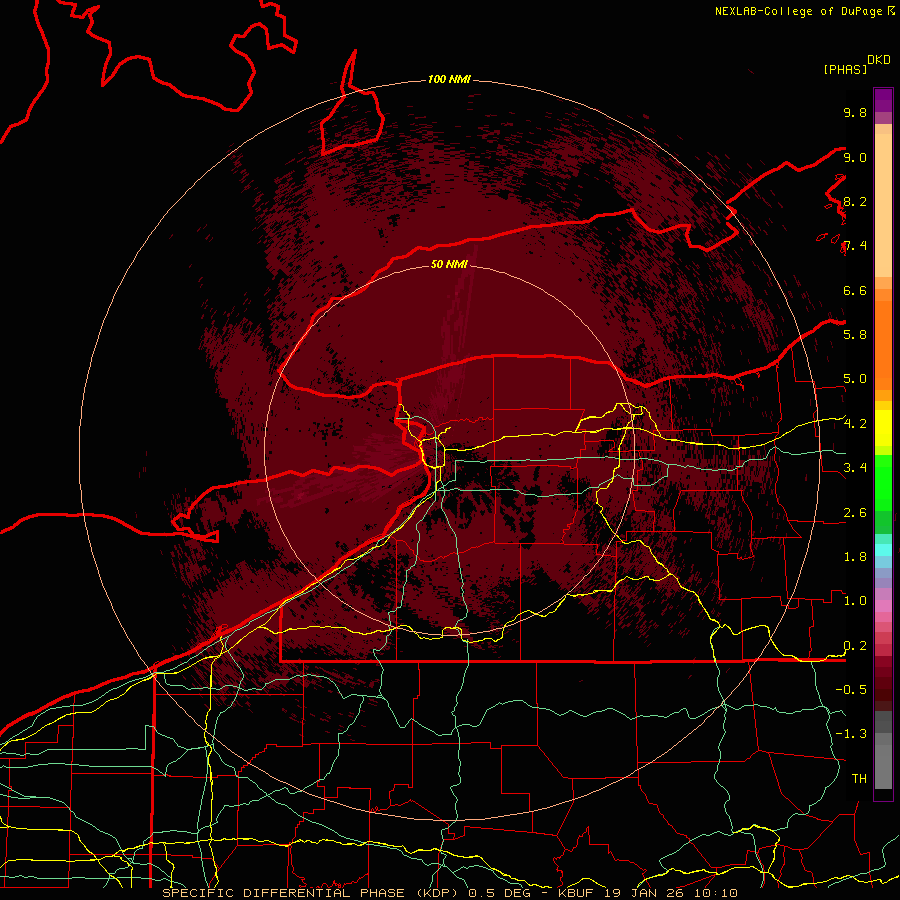
Task: Click the purple top segment of the color bar
Action: pyautogui.click(x=883, y=100)
